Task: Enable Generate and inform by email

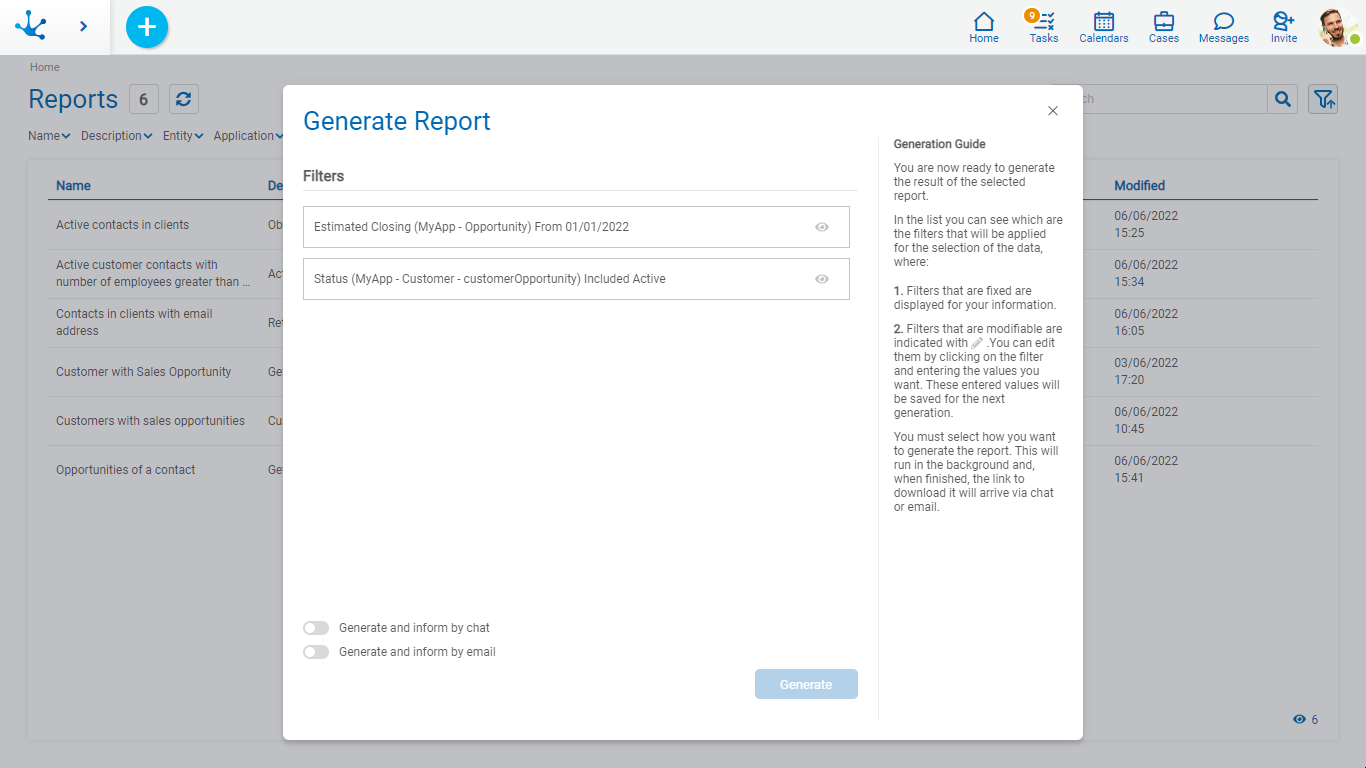Action: click(316, 652)
